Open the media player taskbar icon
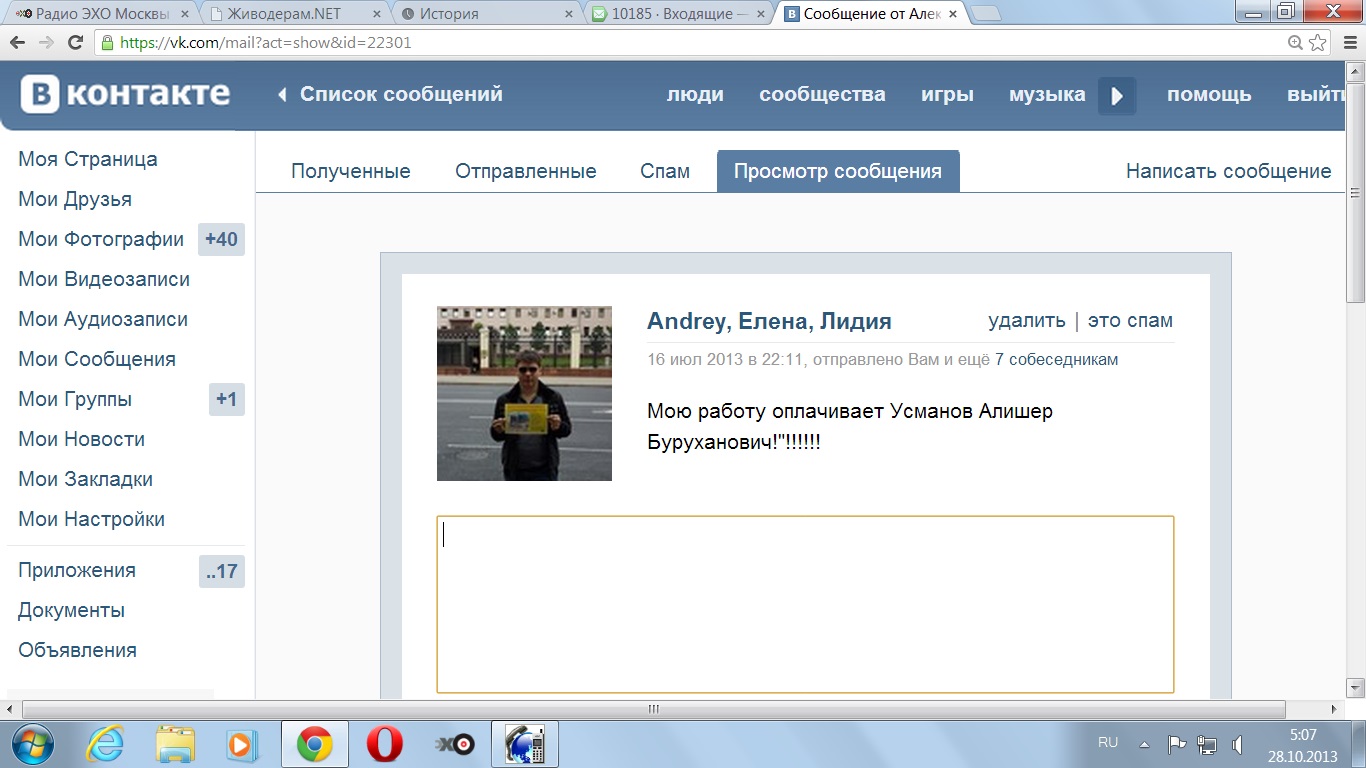 pyautogui.click(x=242, y=744)
